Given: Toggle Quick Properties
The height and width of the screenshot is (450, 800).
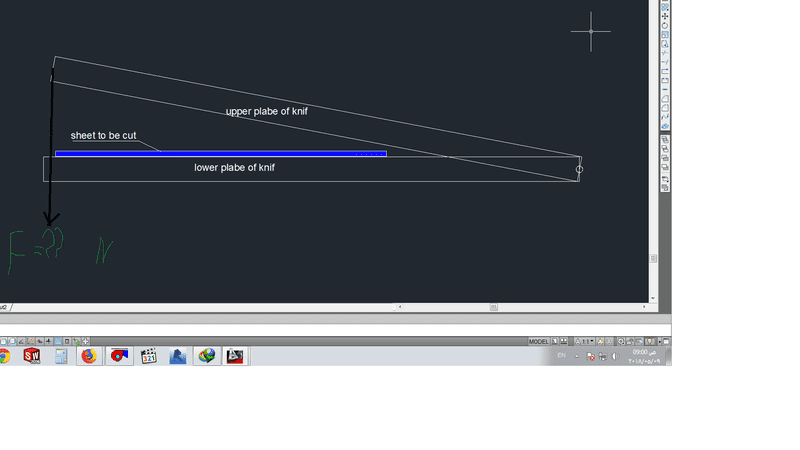Looking at the screenshot, I should 67,341.
